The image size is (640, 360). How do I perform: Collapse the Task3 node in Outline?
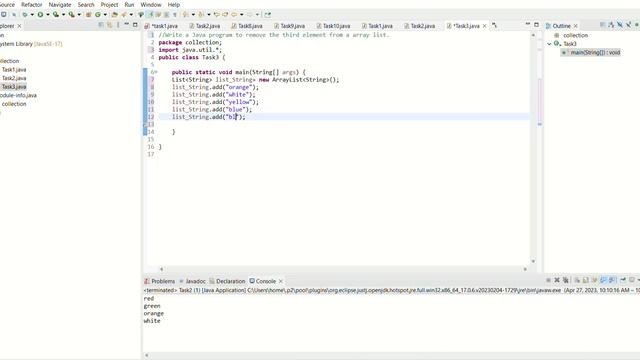549,44
